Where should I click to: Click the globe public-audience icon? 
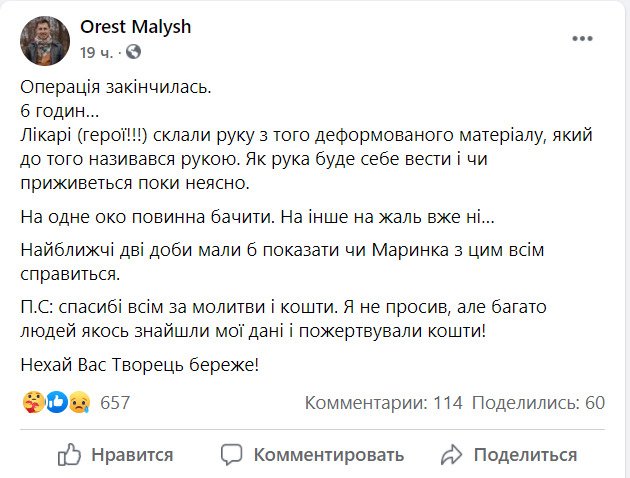click(x=135, y=51)
